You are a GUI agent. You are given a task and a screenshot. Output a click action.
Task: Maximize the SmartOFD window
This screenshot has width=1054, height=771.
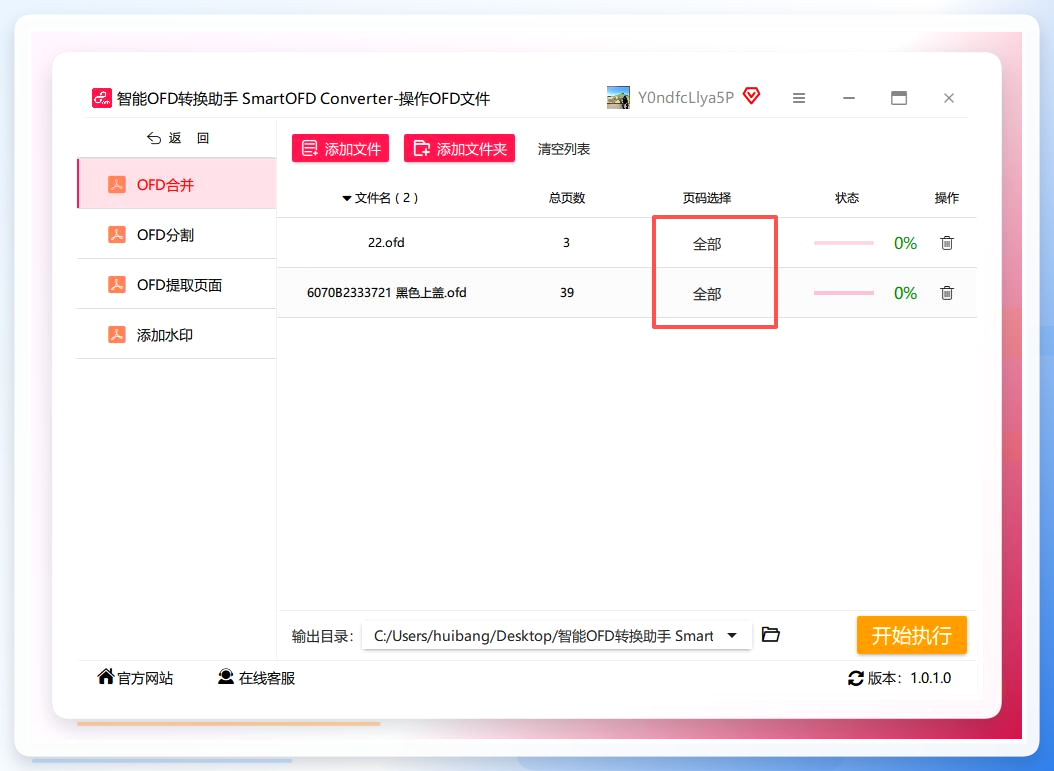[x=899, y=98]
